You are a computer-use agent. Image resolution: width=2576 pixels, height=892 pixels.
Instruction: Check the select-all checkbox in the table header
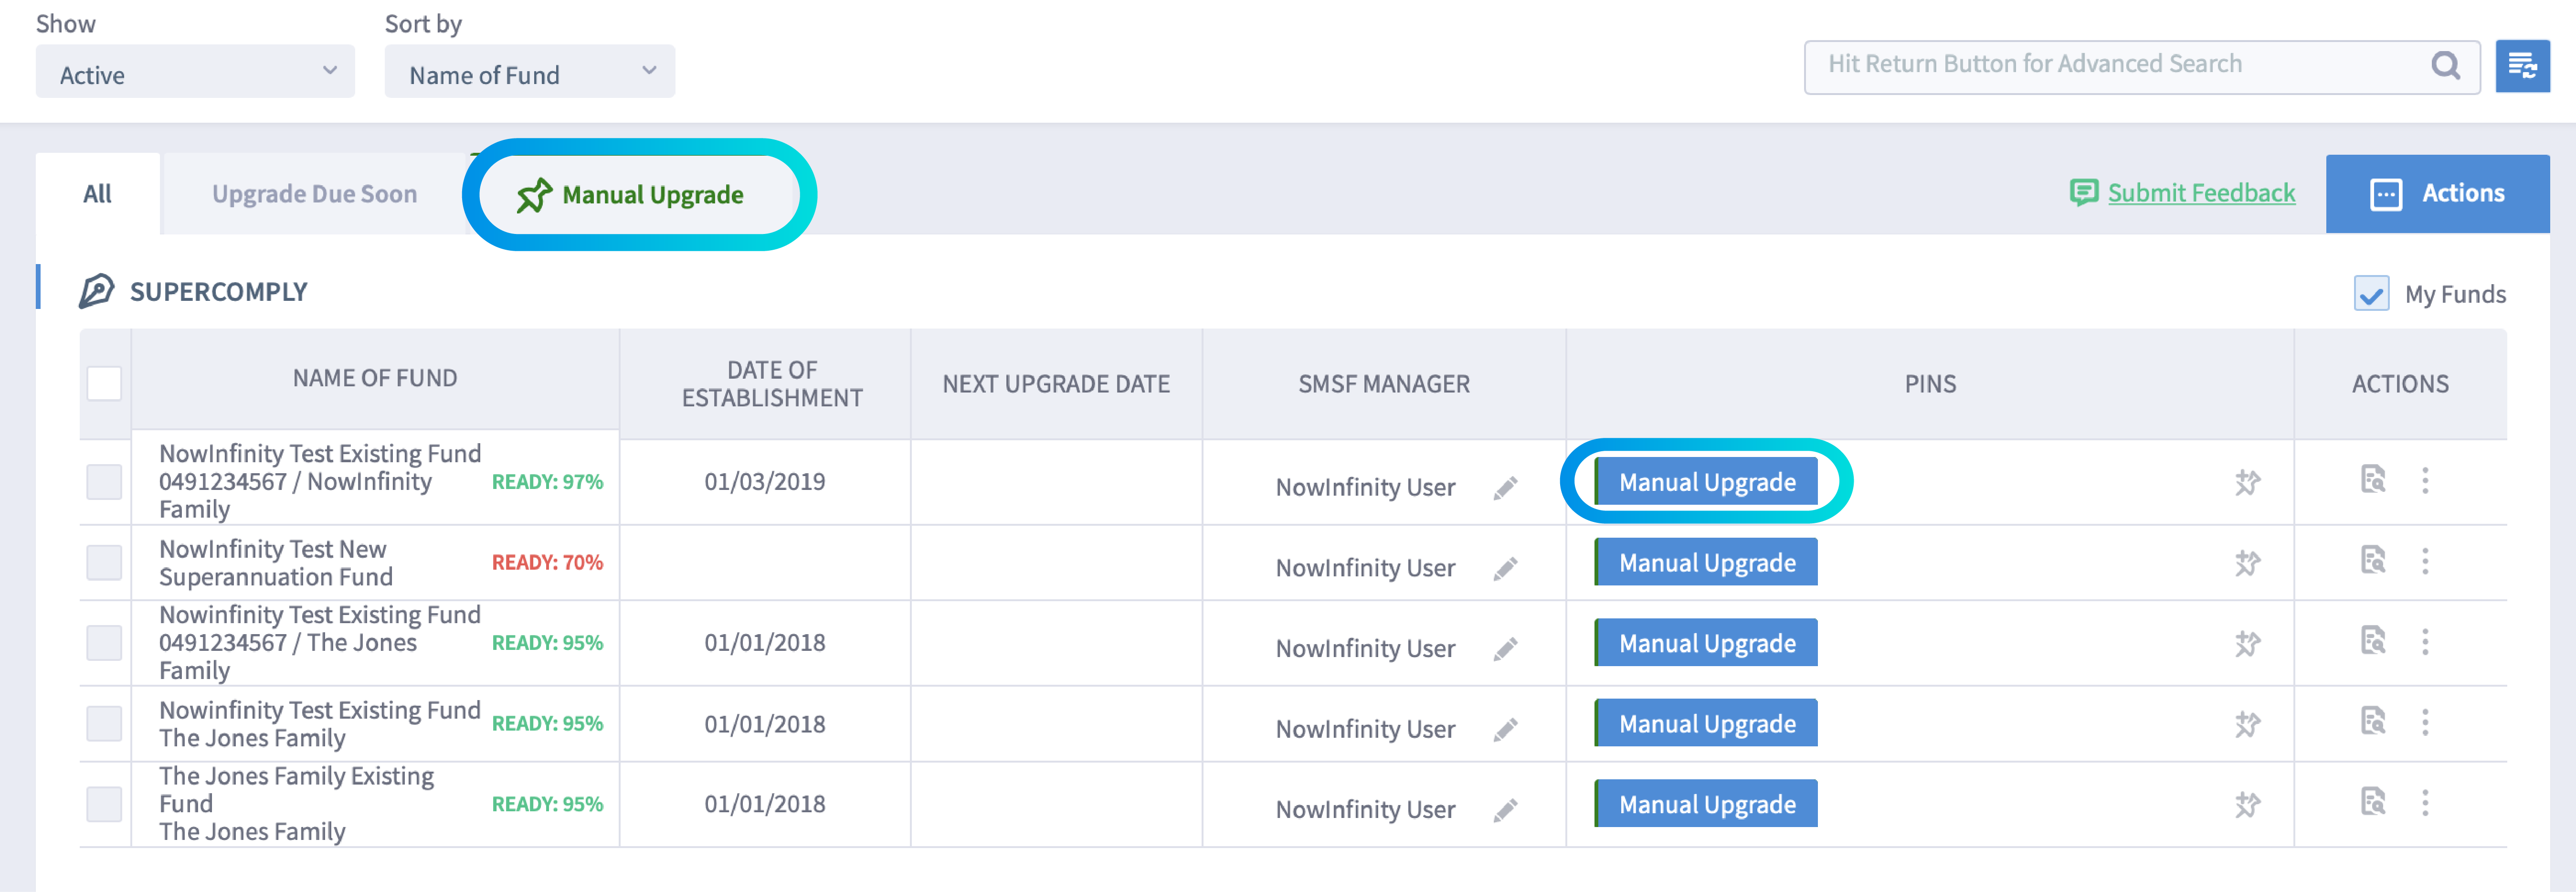(x=104, y=382)
